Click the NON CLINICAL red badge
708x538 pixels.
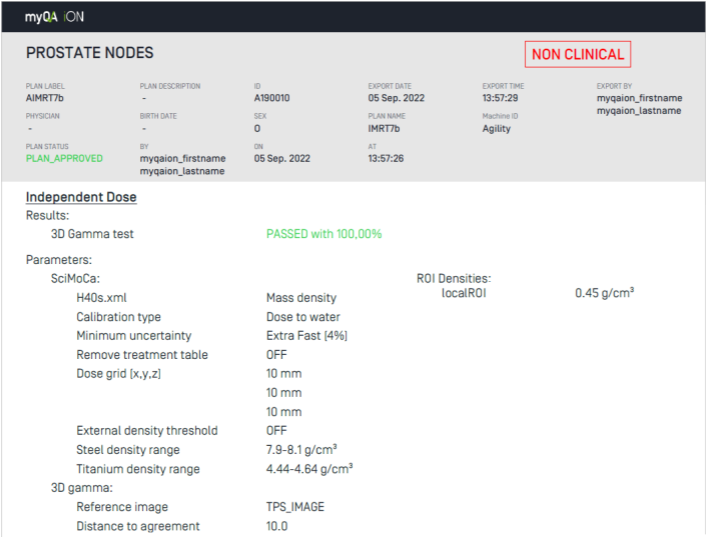point(577,55)
